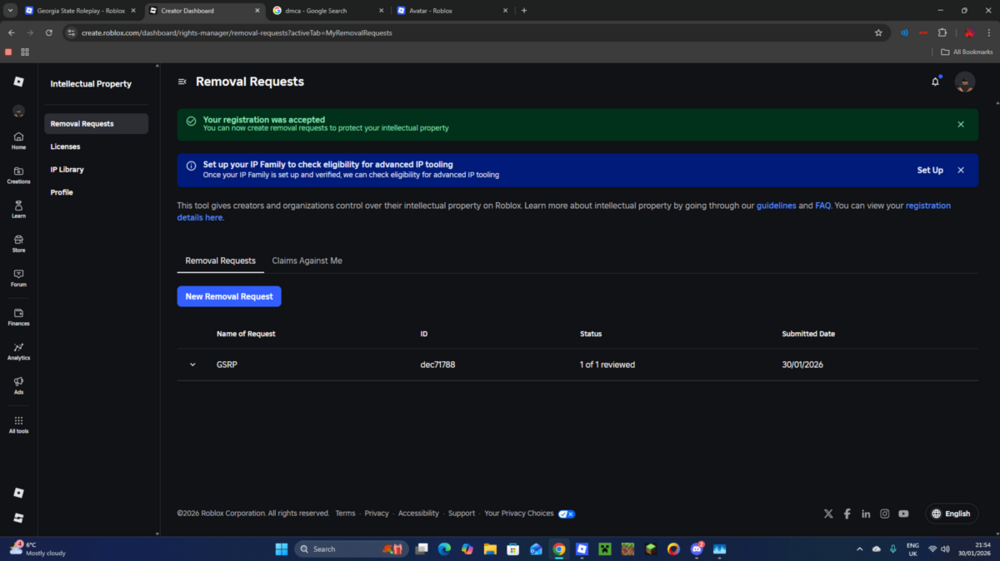Viewport: 1000px width, 561px height.
Task: Open Roblox Studio taskbar icon
Action: coord(582,549)
